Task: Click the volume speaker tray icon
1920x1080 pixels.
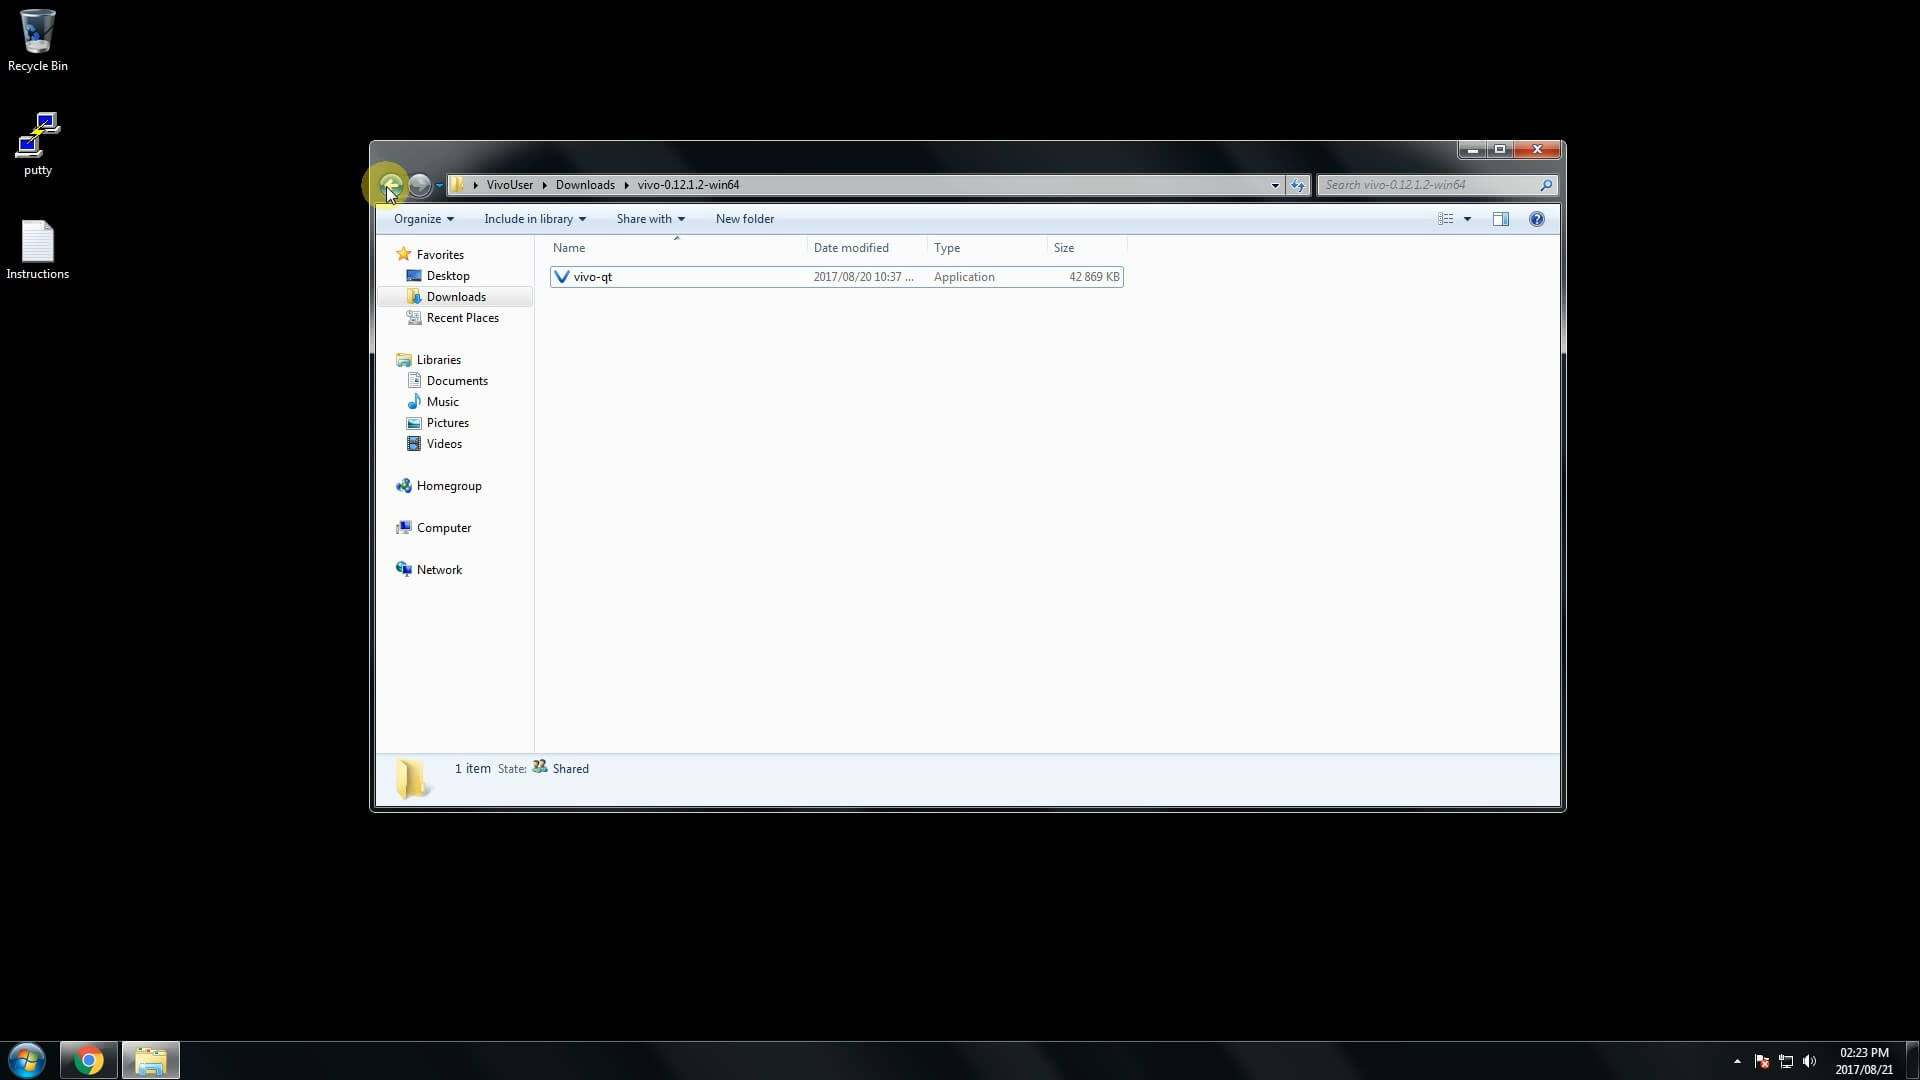Action: pyautogui.click(x=1809, y=1061)
